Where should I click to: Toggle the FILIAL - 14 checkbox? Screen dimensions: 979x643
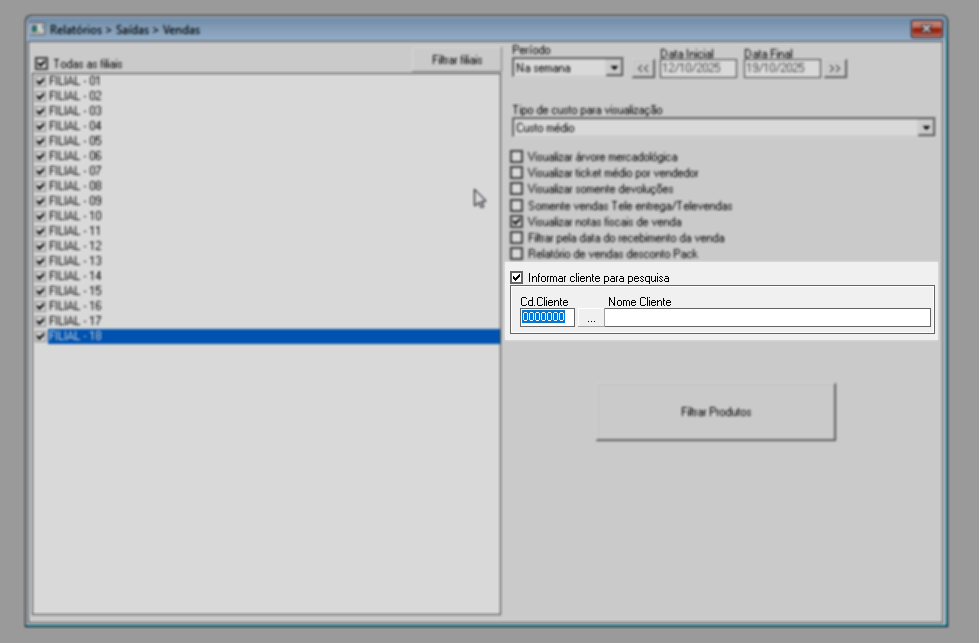[x=41, y=276]
